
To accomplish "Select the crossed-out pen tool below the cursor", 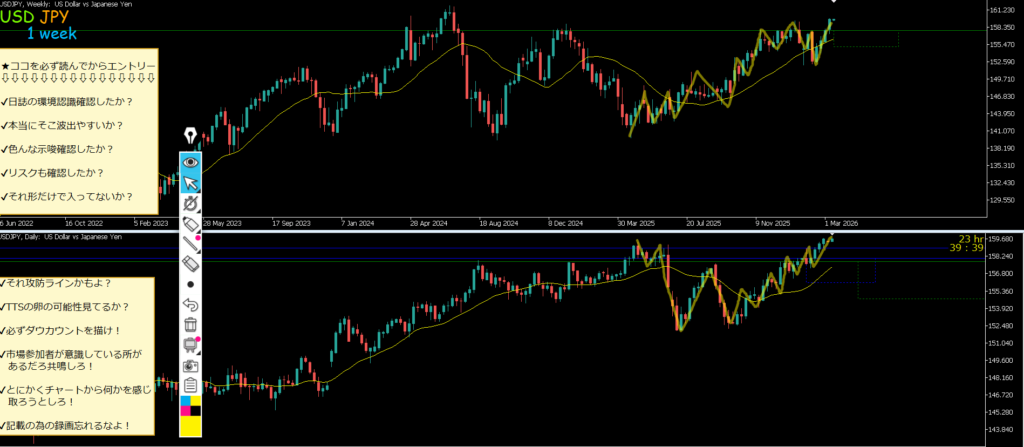I will point(191,205).
